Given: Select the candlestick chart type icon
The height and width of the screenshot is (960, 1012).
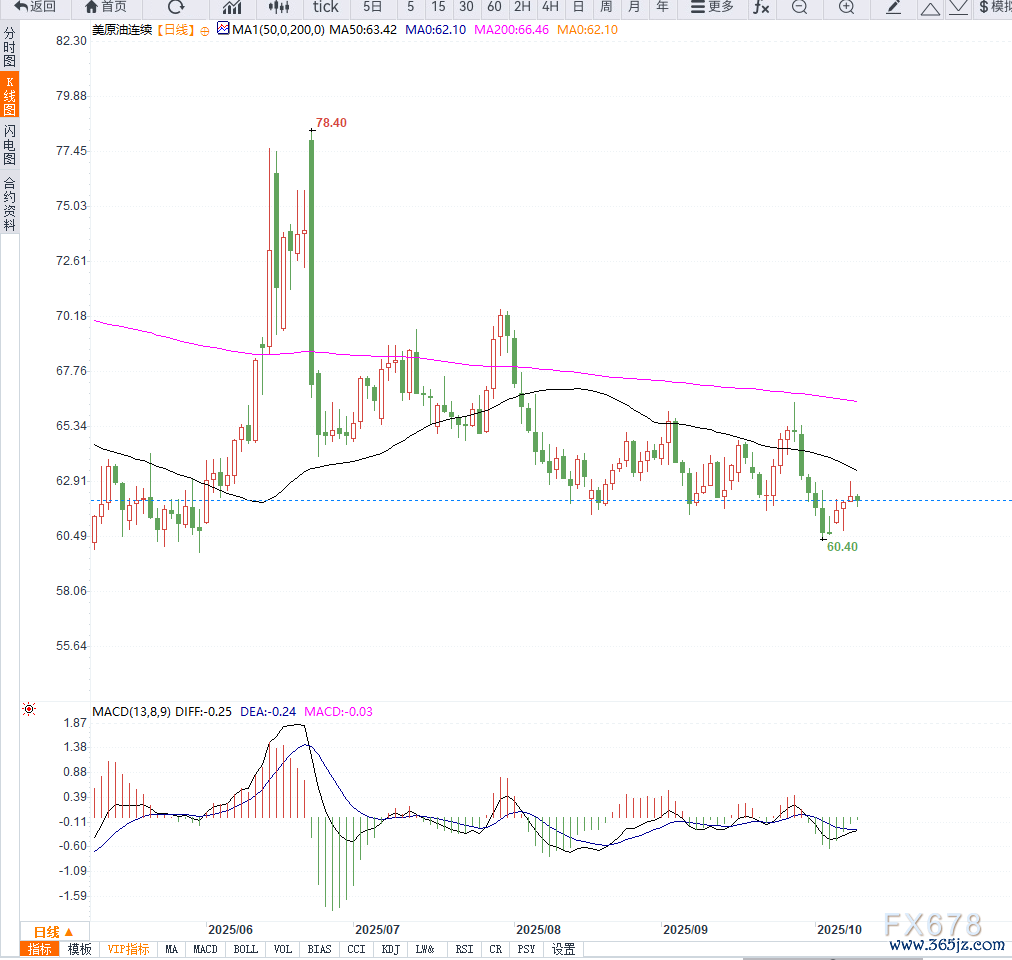Looking at the screenshot, I should [278, 7].
